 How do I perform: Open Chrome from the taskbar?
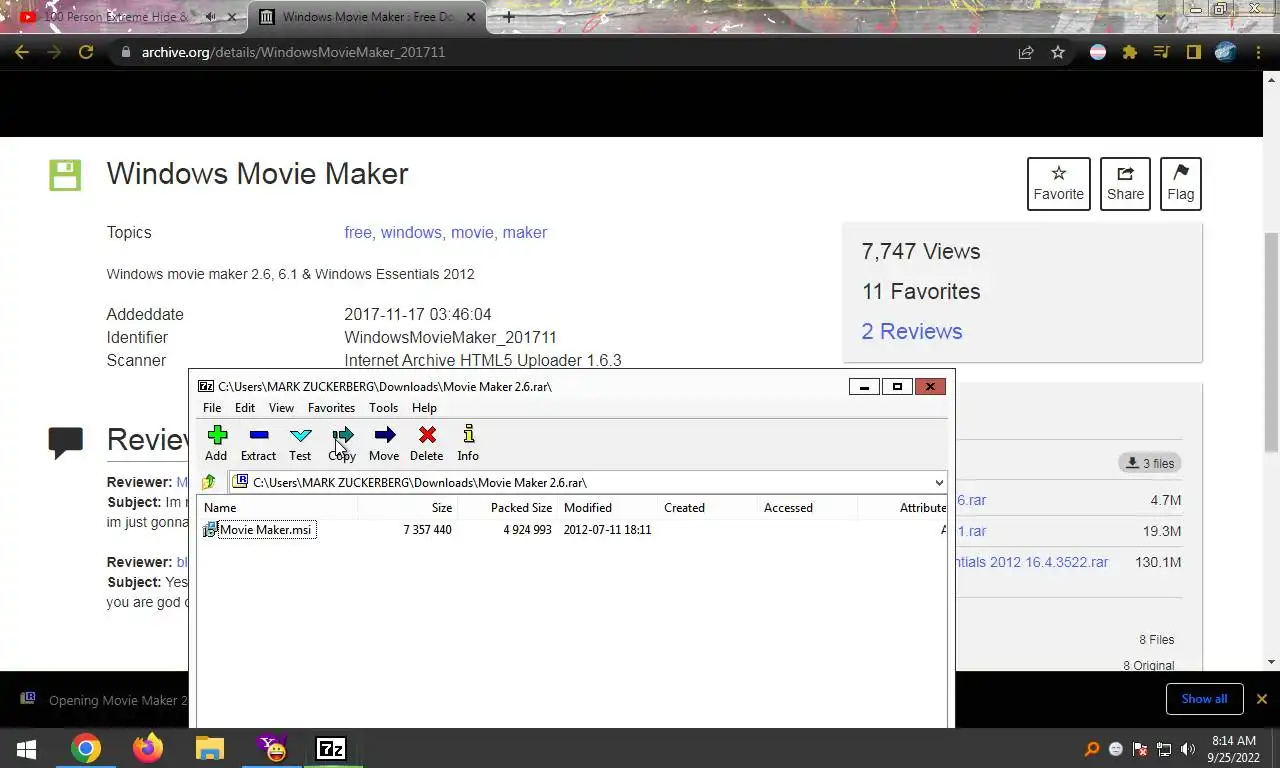pos(86,748)
